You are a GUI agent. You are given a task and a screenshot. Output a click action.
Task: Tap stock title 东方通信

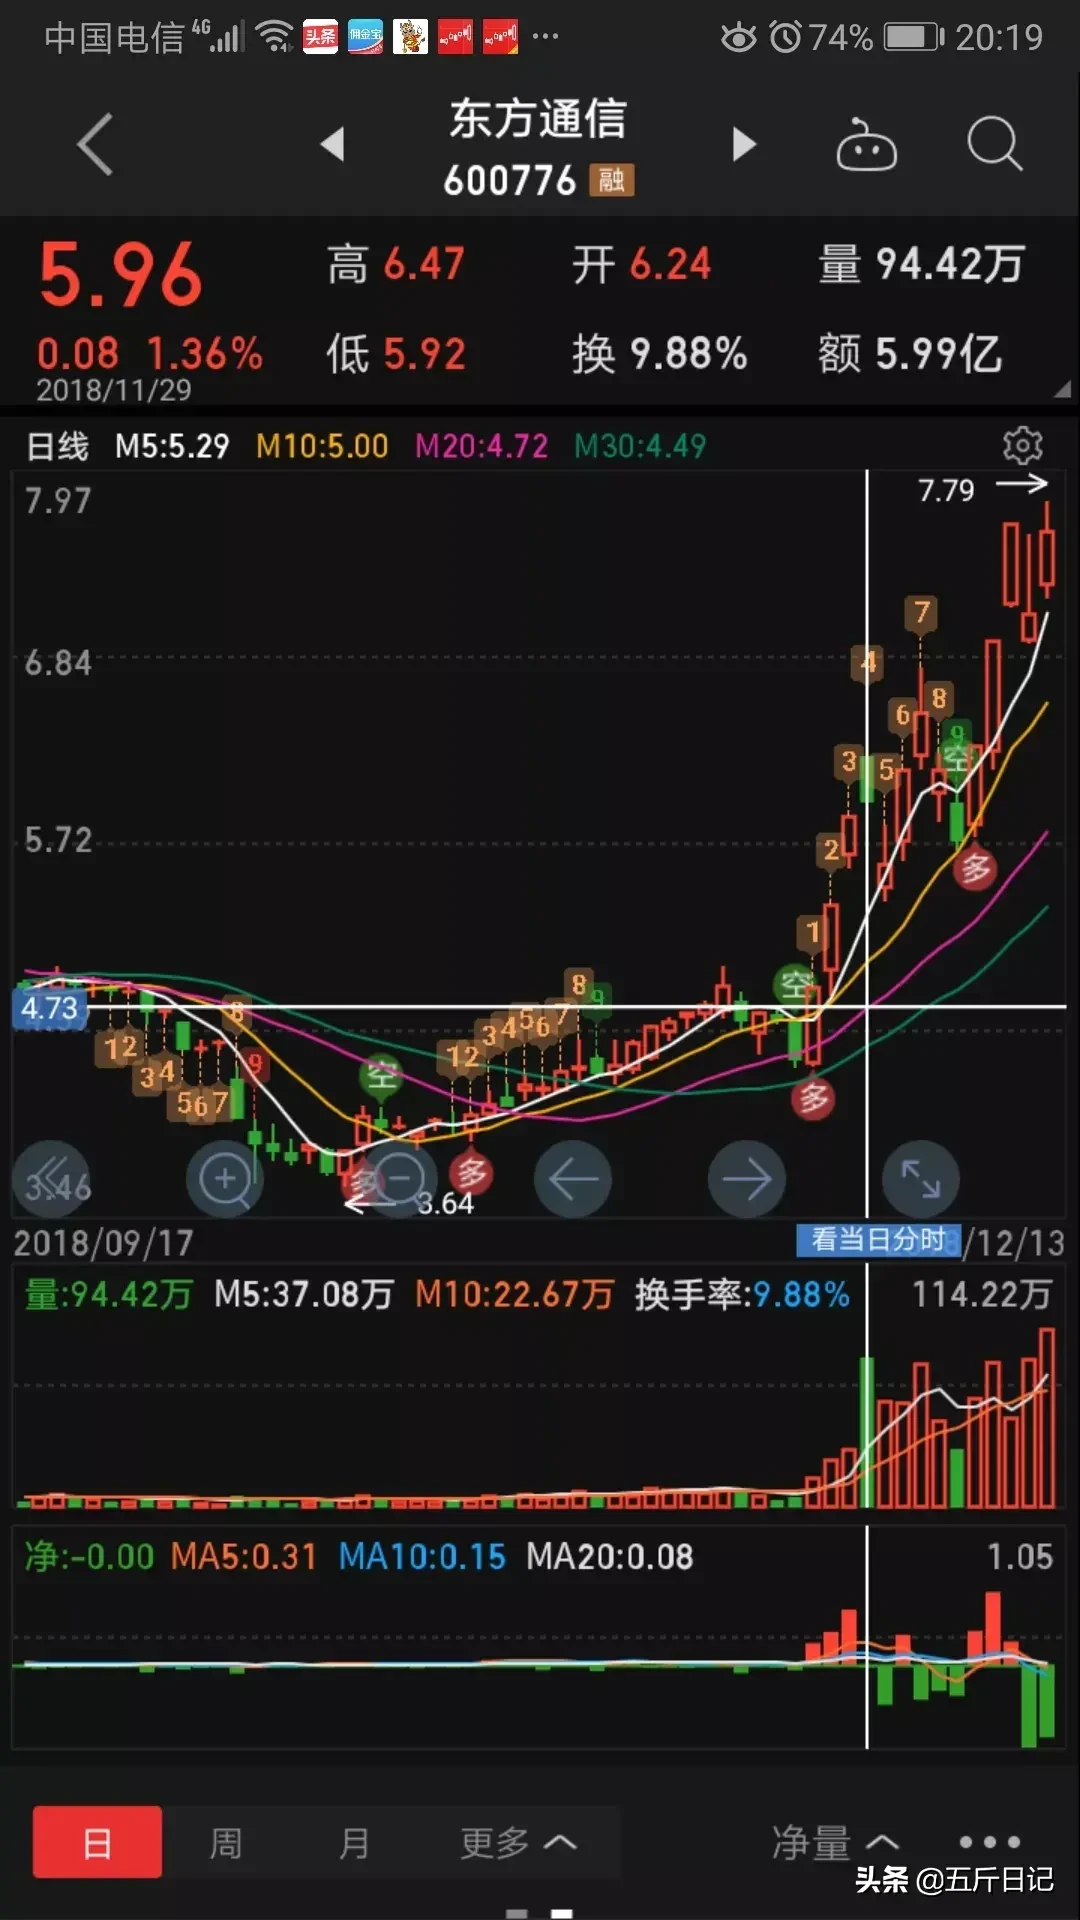click(x=538, y=119)
